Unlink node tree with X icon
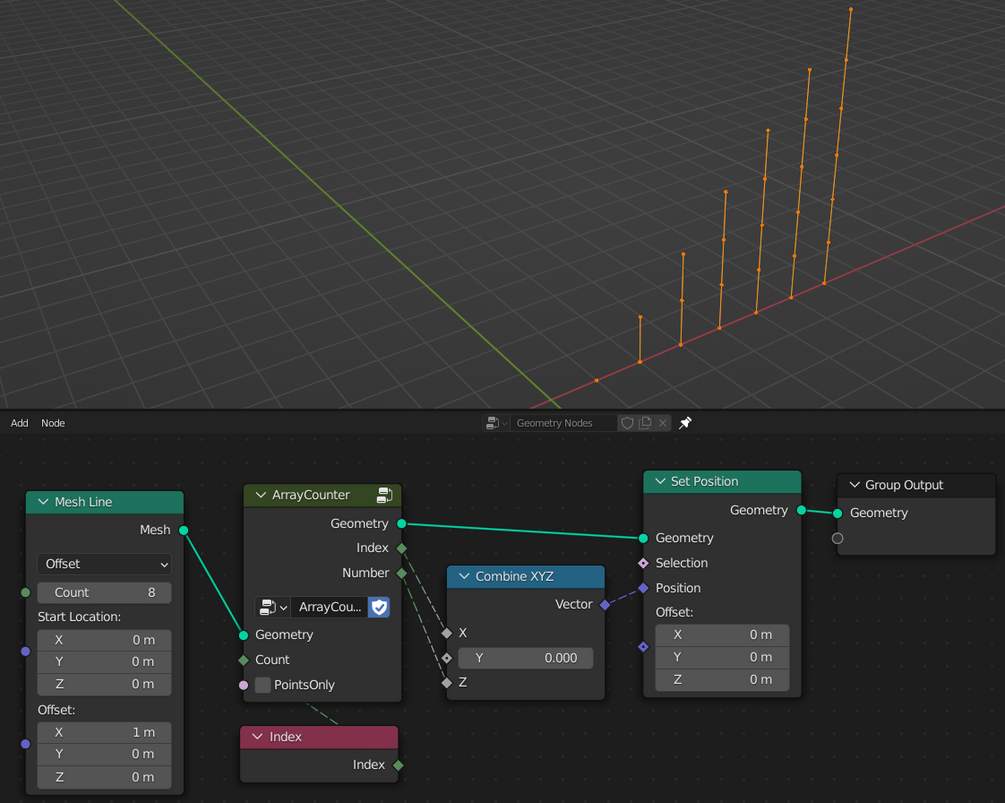This screenshot has width=1005, height=803. 663,423
